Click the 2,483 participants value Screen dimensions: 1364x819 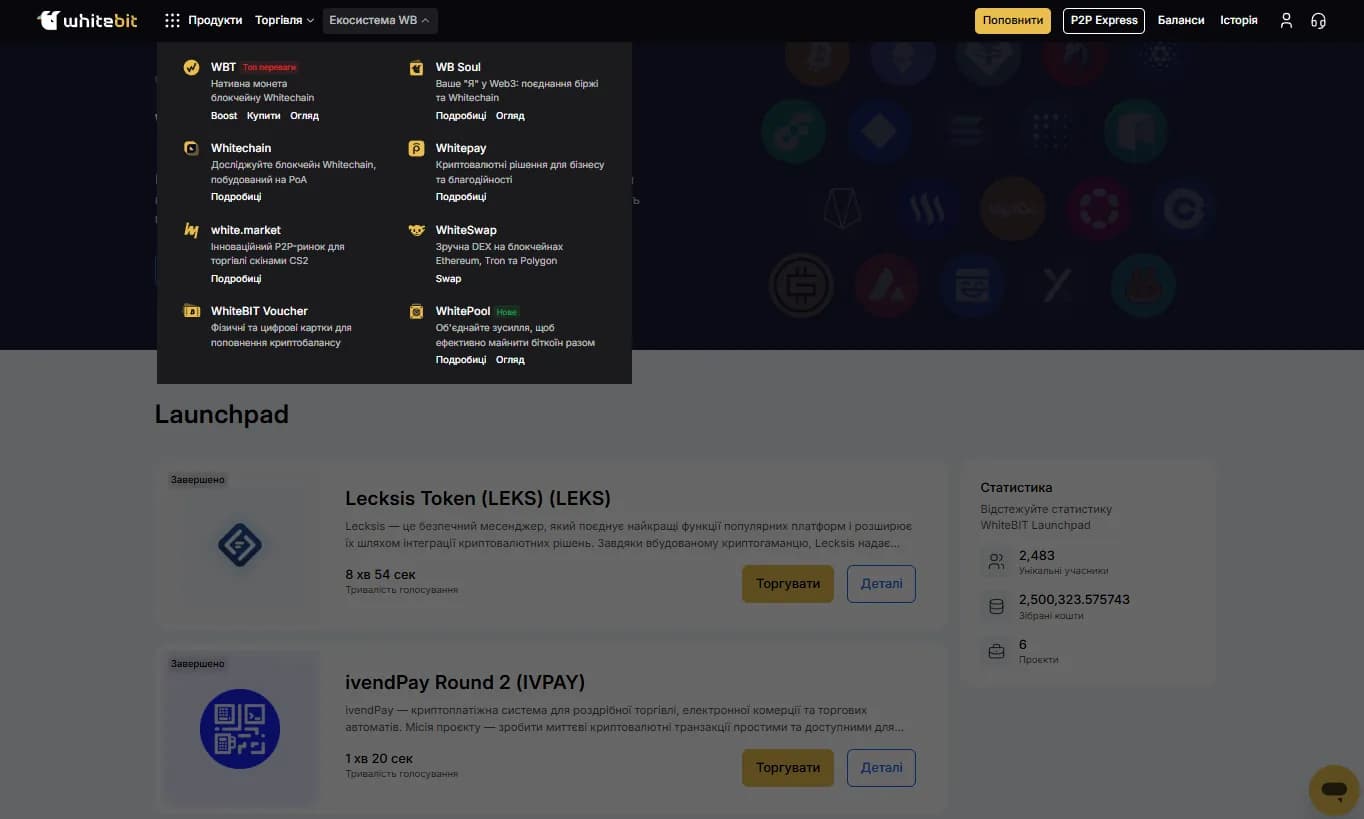(x=1037, y=555)
